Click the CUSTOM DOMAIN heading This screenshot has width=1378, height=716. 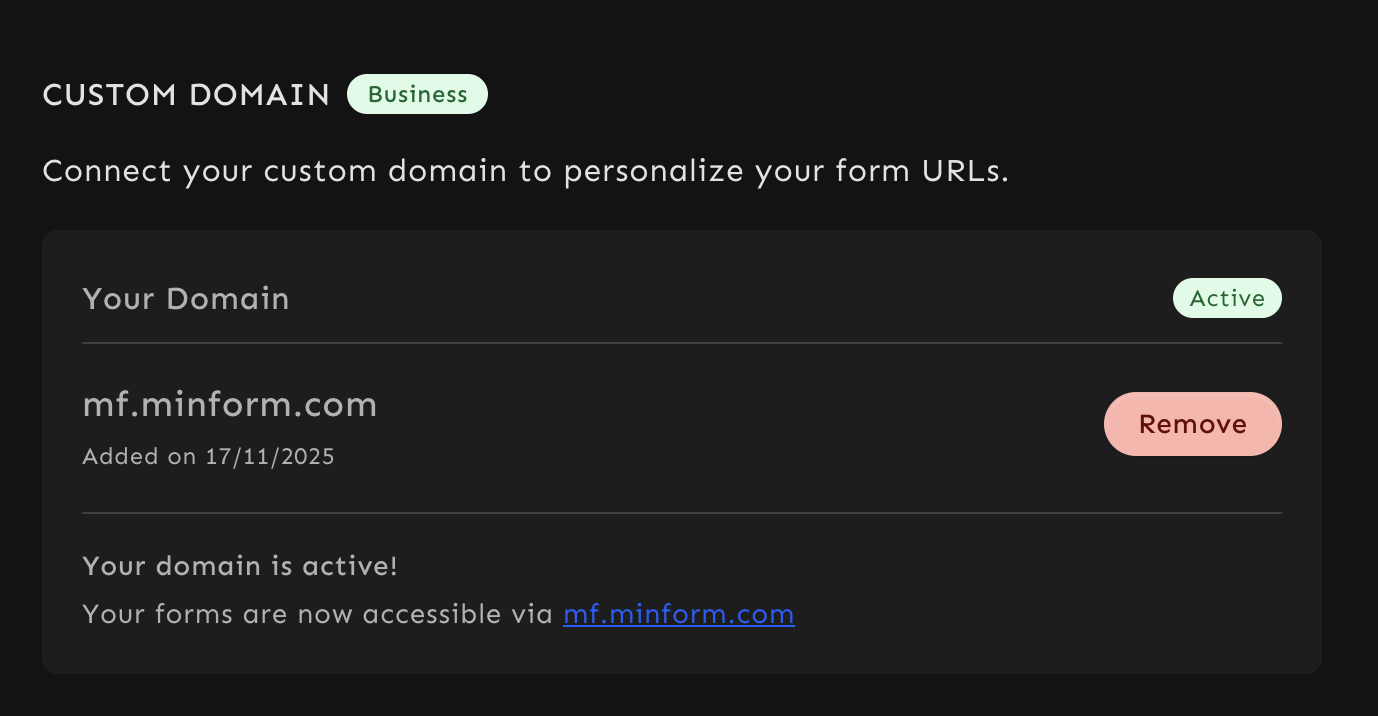click(186, 95)
